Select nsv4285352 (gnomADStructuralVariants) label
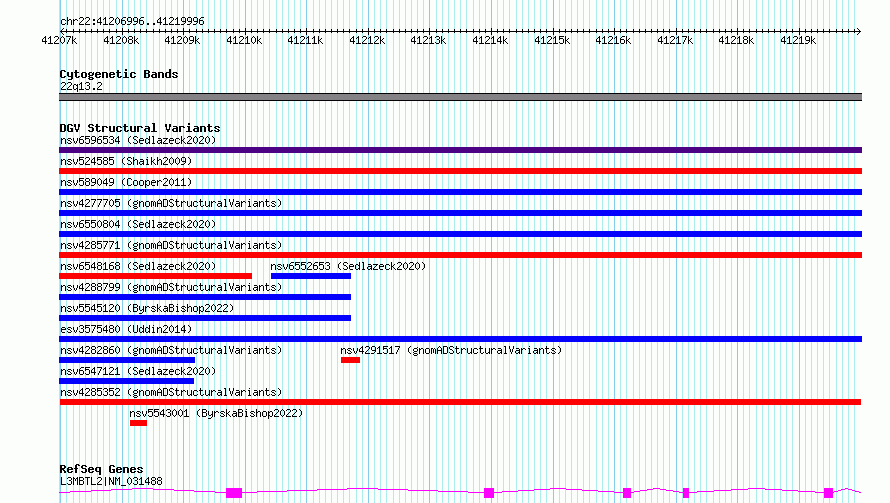Screen dimensions: 890x503 coord(171,392)
